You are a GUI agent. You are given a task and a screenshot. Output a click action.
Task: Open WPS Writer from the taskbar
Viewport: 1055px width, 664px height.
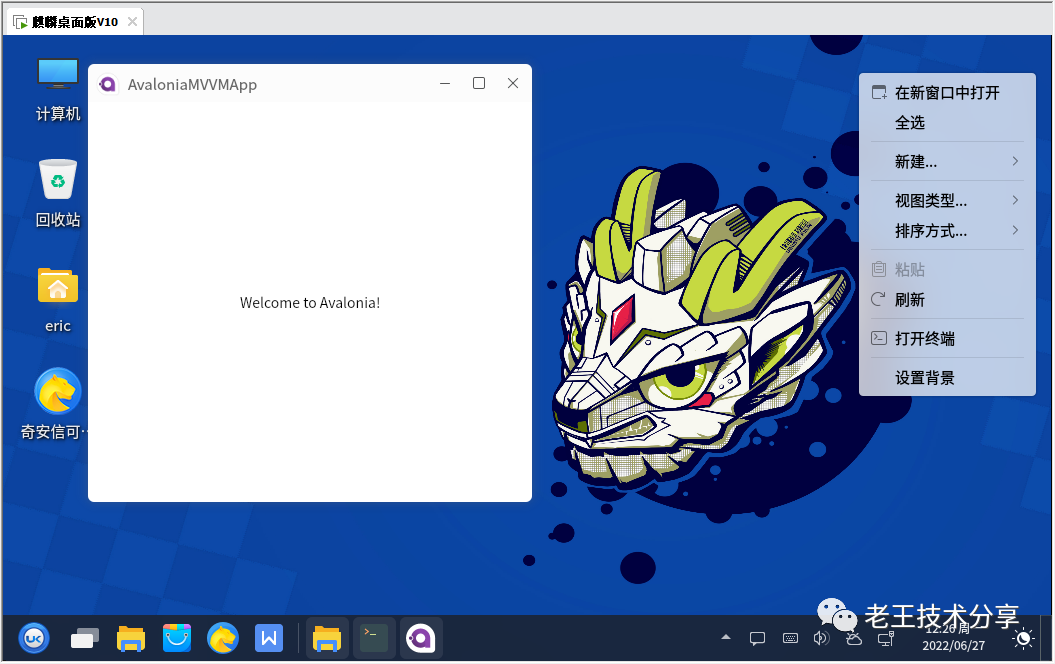(268, 638)
